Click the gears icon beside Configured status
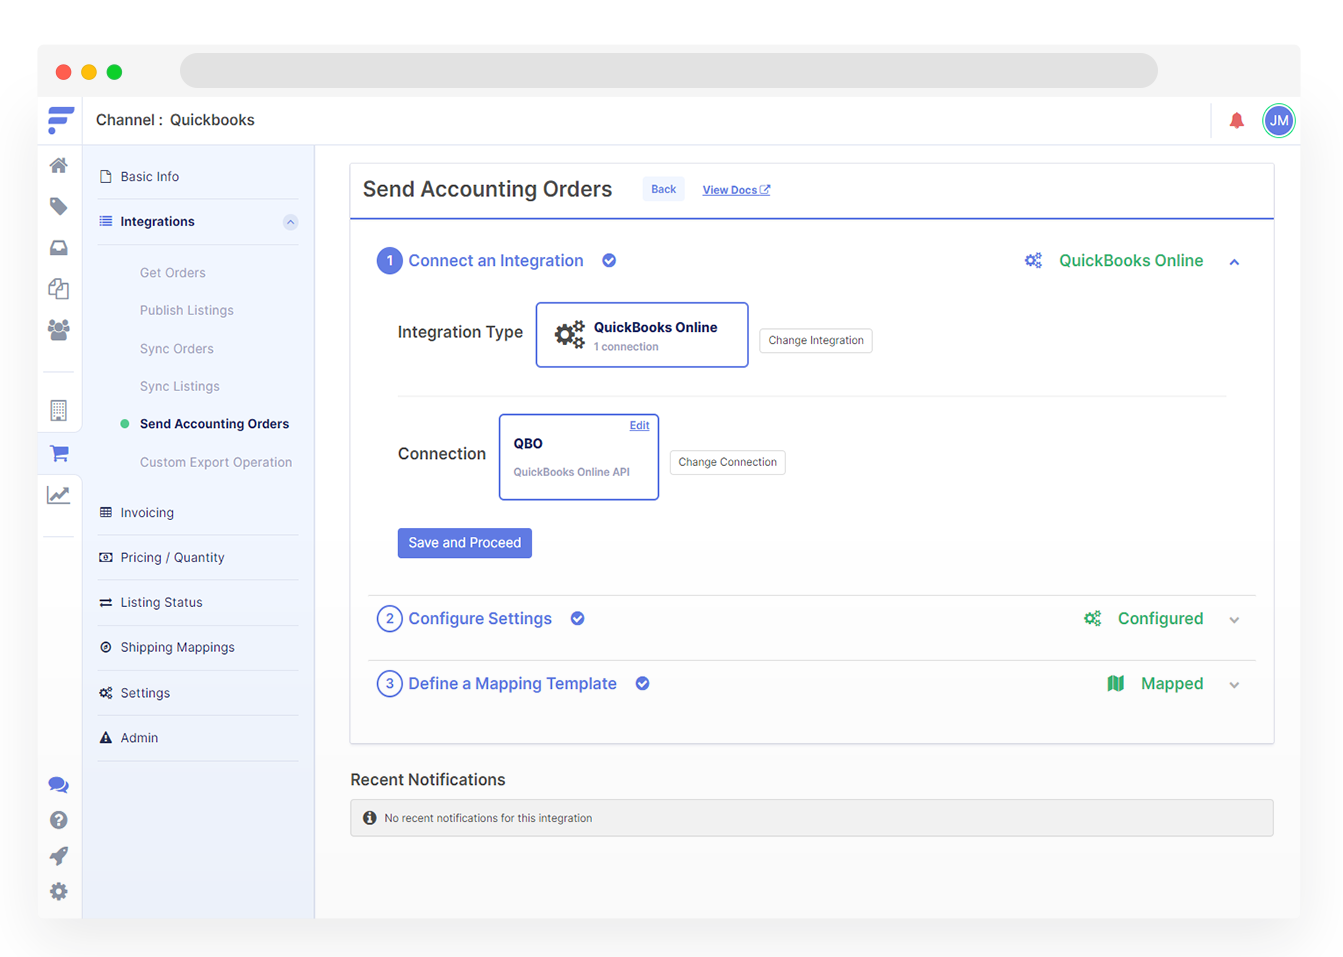 (1093, 619)
